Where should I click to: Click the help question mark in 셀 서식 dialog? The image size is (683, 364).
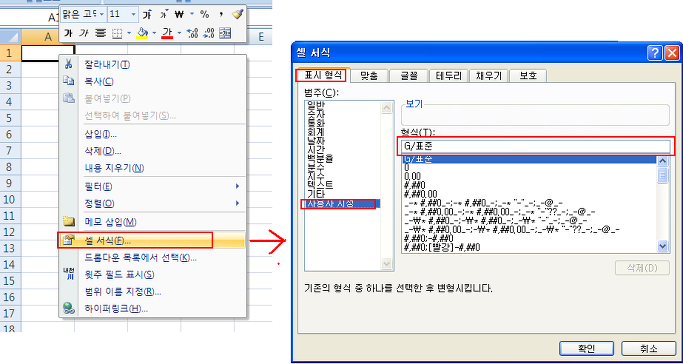coord(655,53)
